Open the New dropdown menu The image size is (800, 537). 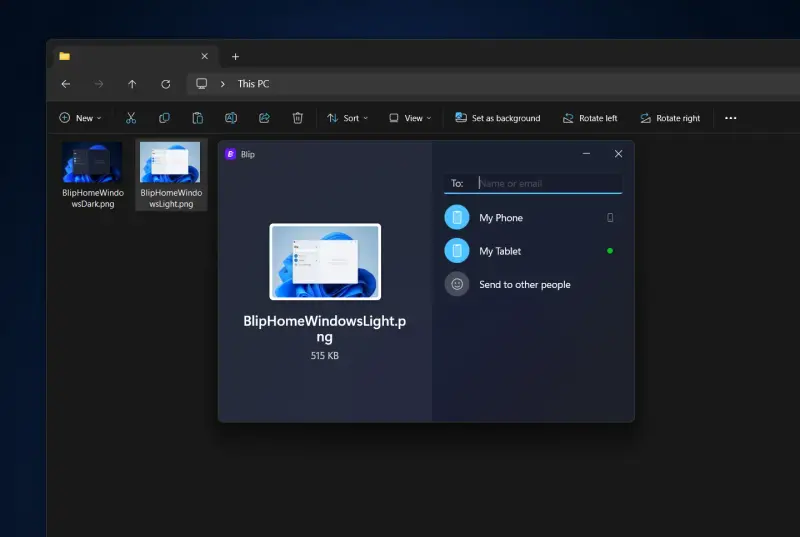tap(82, 118)
